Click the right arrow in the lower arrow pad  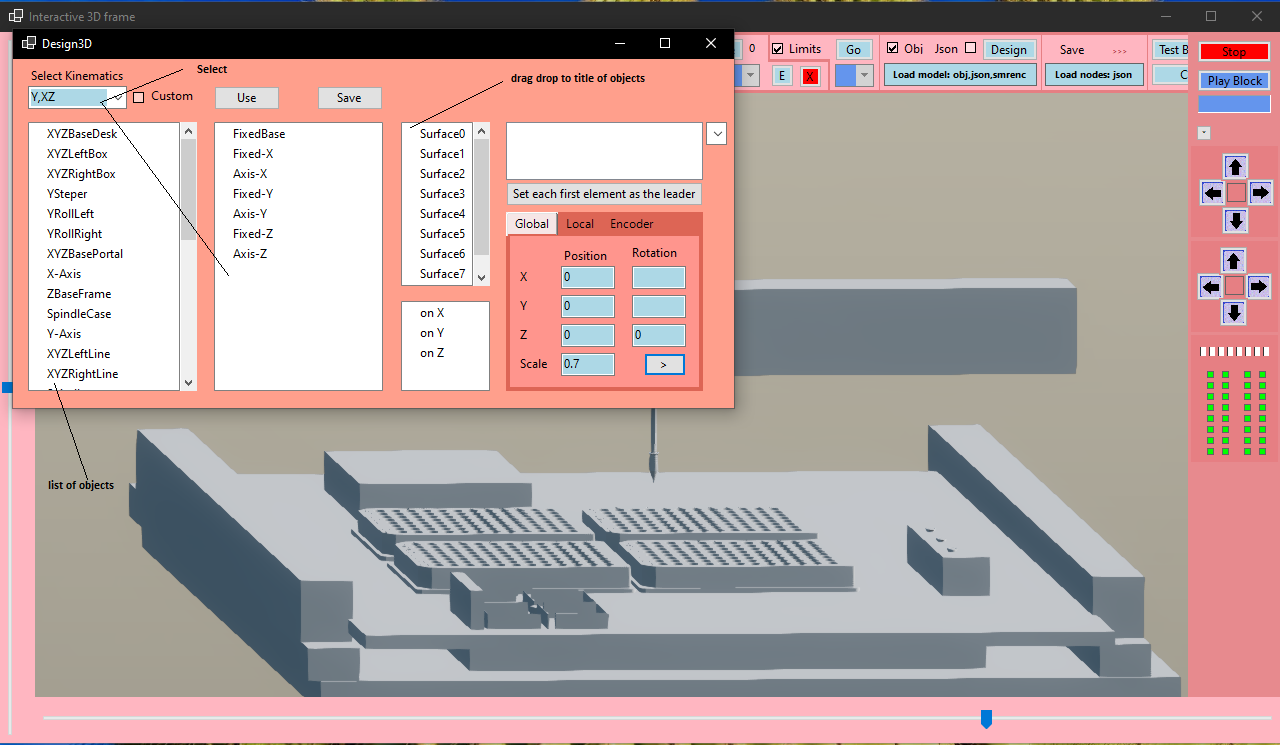point(1258,287)
